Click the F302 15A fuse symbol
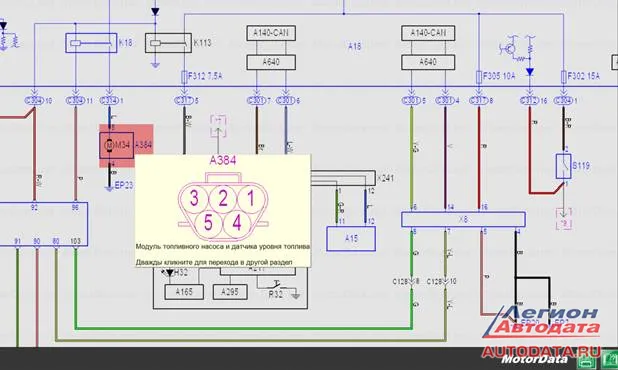This screenshot has height=370, width=618. [564, 76]
